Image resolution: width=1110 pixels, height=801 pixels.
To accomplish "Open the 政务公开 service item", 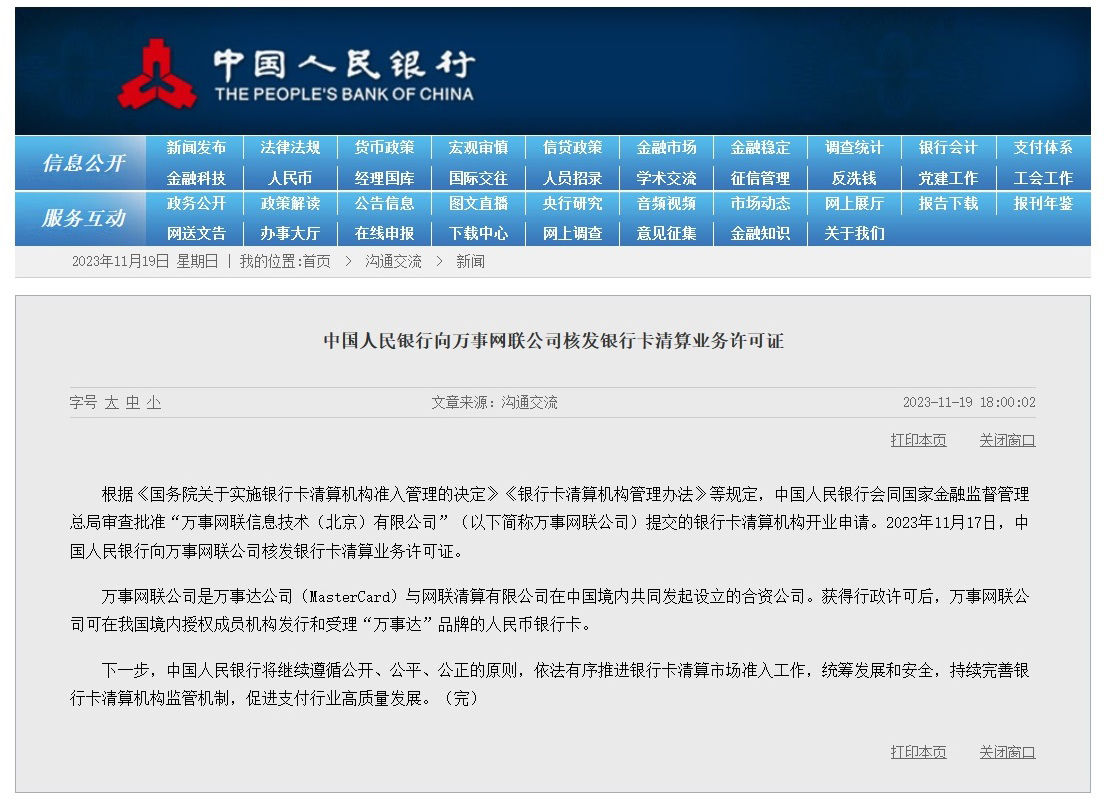I will [x=196, y=204].
